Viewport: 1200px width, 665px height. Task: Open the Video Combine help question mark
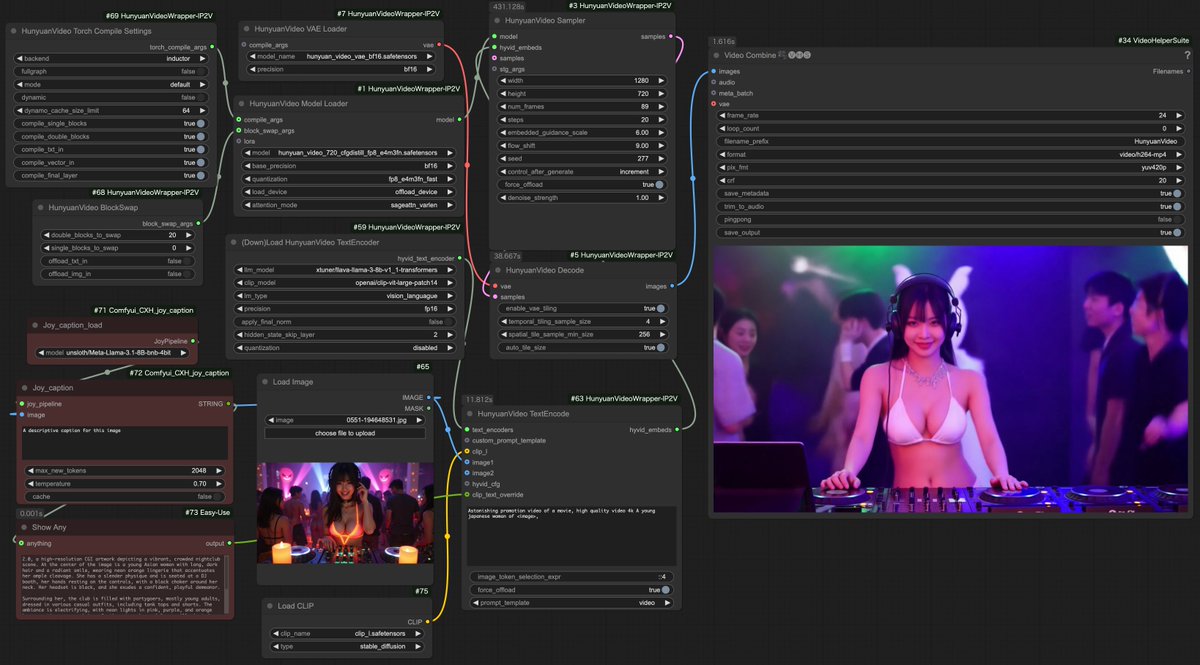1187,55
